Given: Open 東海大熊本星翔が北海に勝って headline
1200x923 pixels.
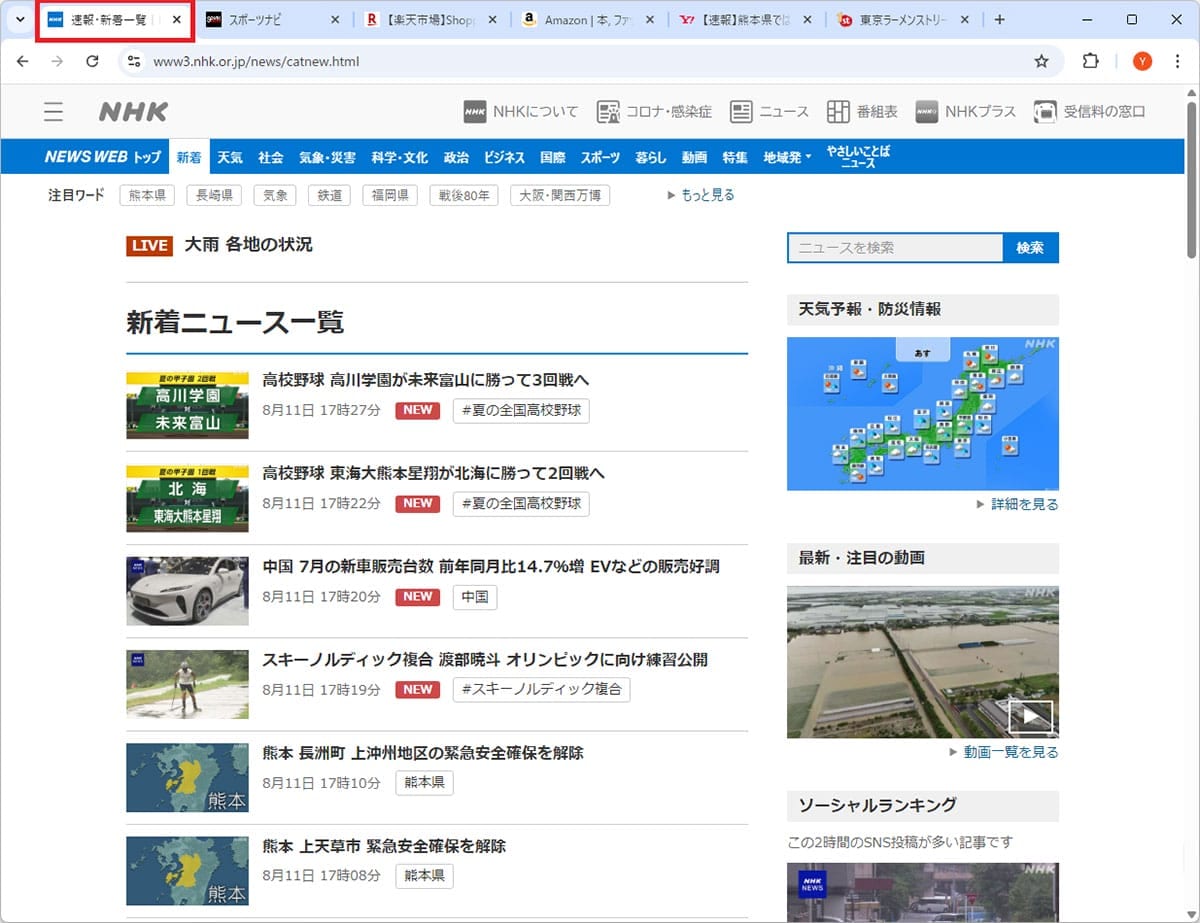Looking at the screenshot, I should click(x=433, y=473).
